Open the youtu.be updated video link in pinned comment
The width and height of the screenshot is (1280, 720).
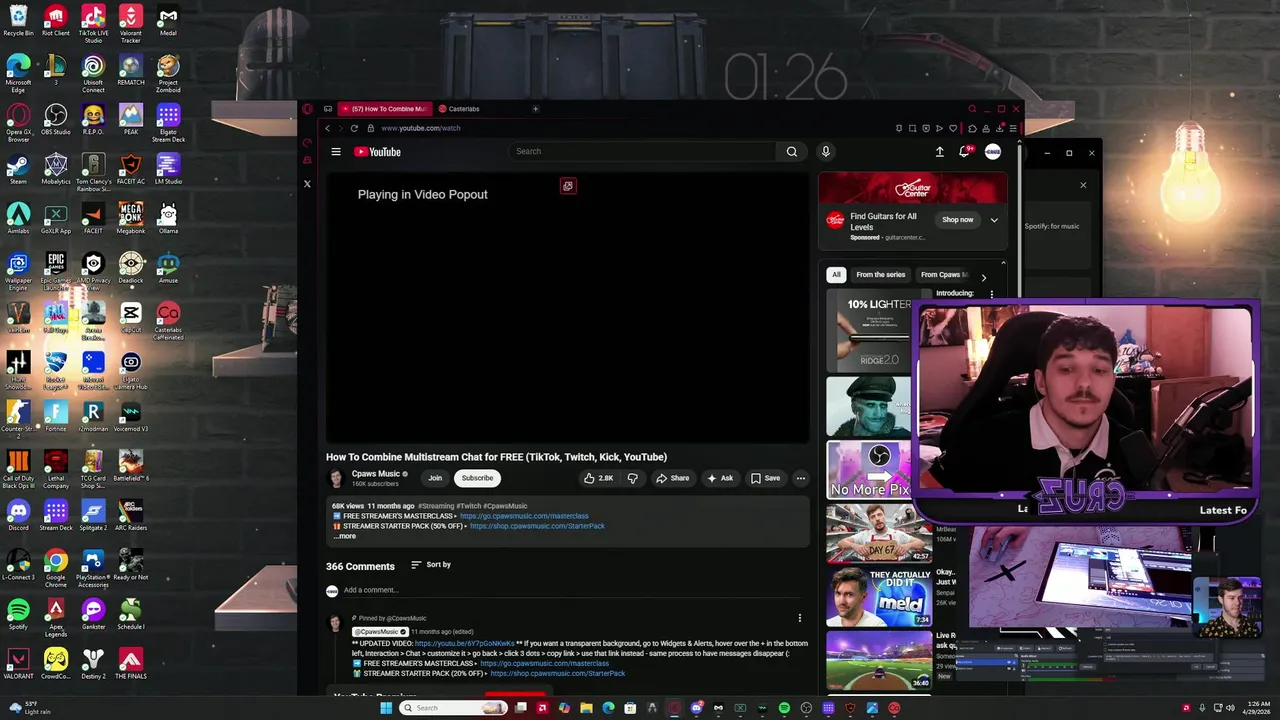click(x=465, y=643)
